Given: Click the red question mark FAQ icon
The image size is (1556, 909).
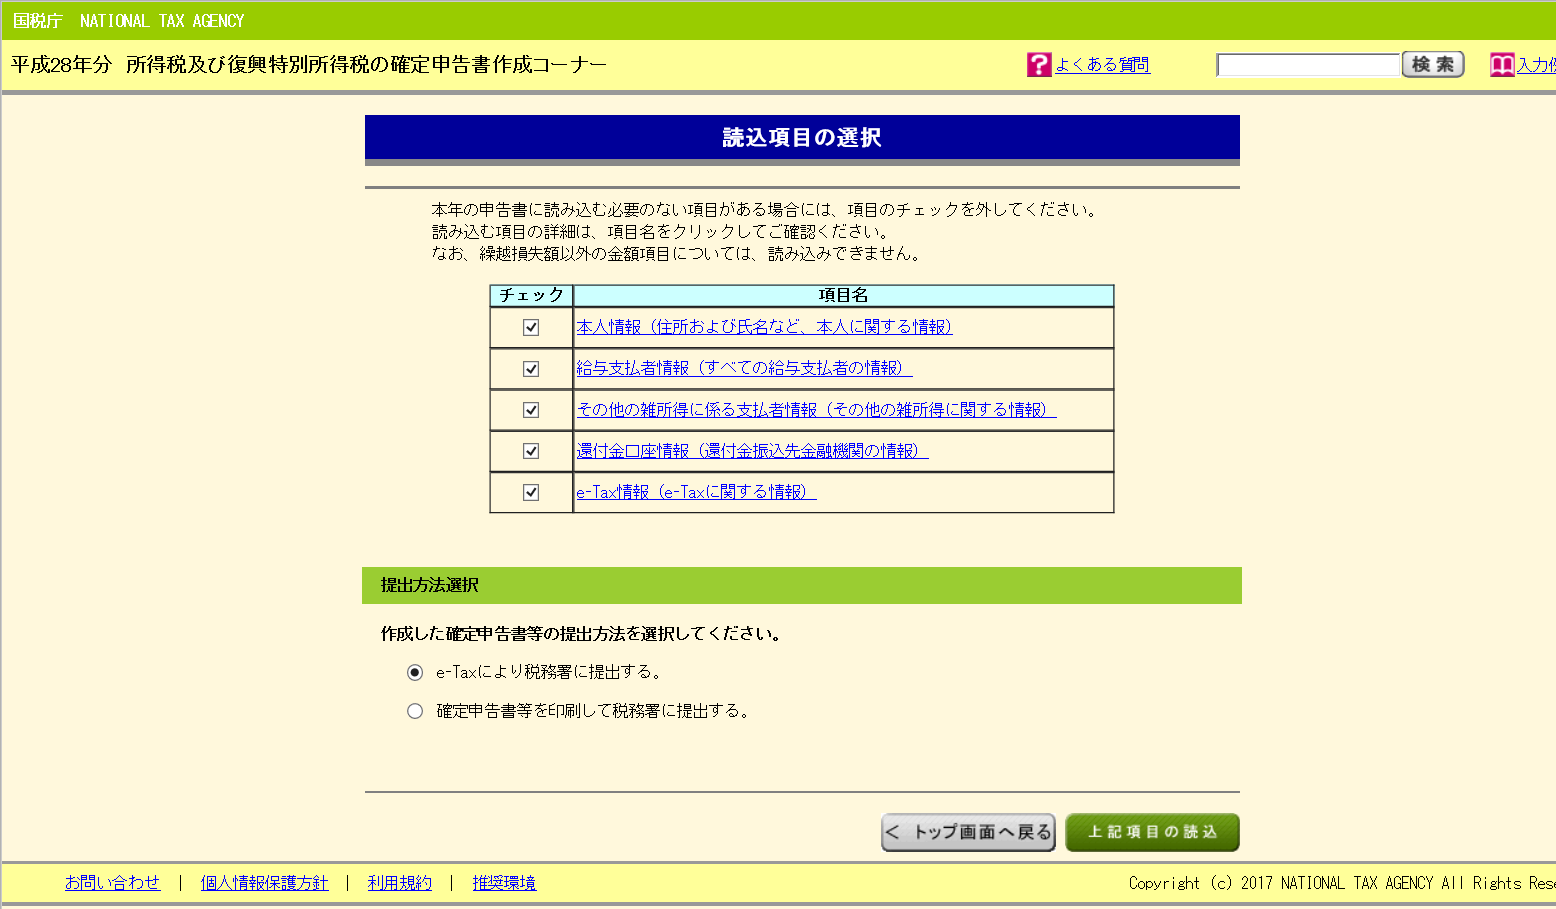Looking at the screenshot, I should click(1039, 65).
